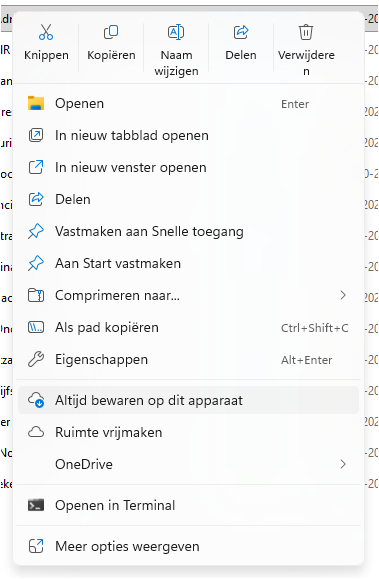Click the Verwijderen trash icon
The width and height of the screenshot is (379, 579).
coord(306,32)
